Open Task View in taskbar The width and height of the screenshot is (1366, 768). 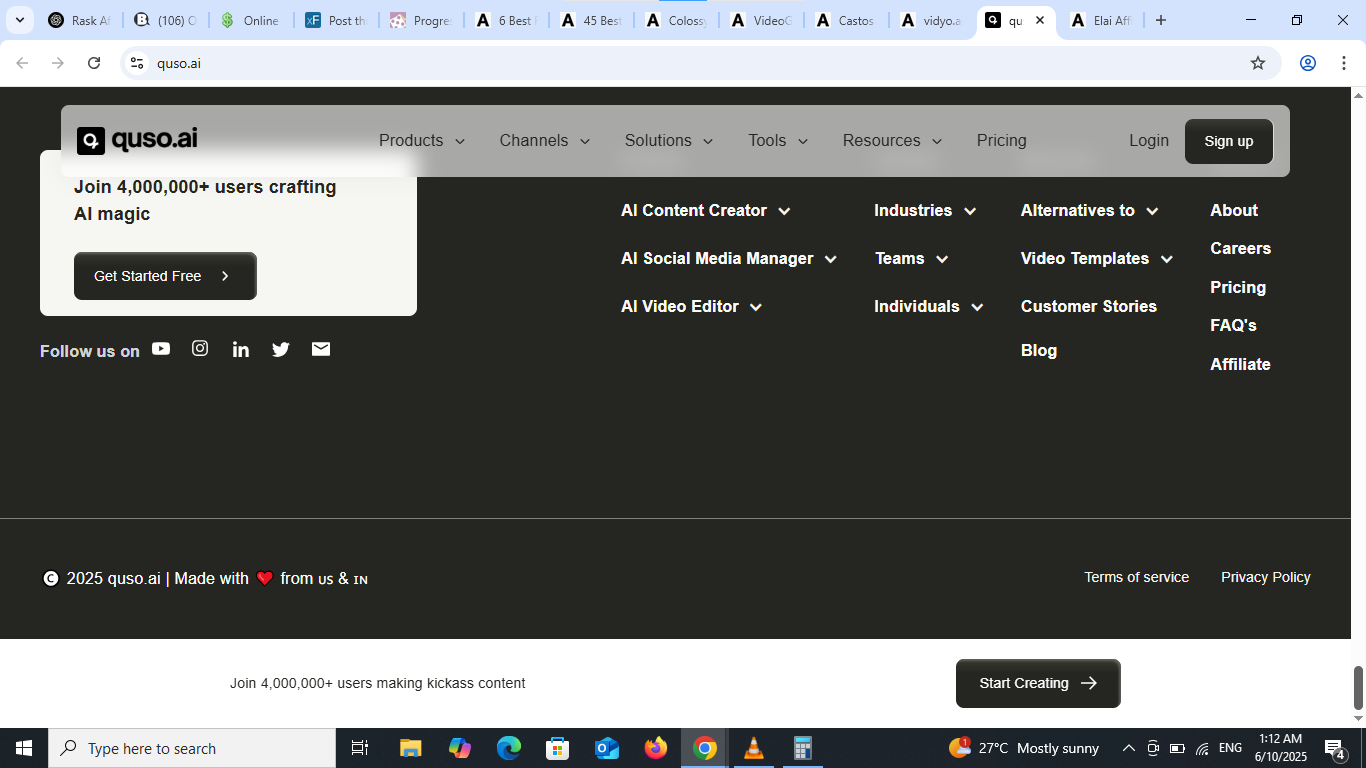click(x=360, y=748)
